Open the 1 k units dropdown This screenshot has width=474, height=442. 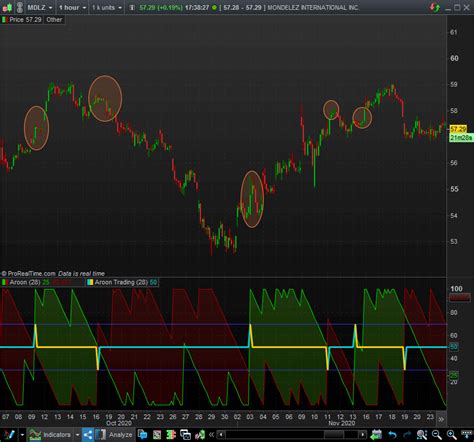click(107, 7)
